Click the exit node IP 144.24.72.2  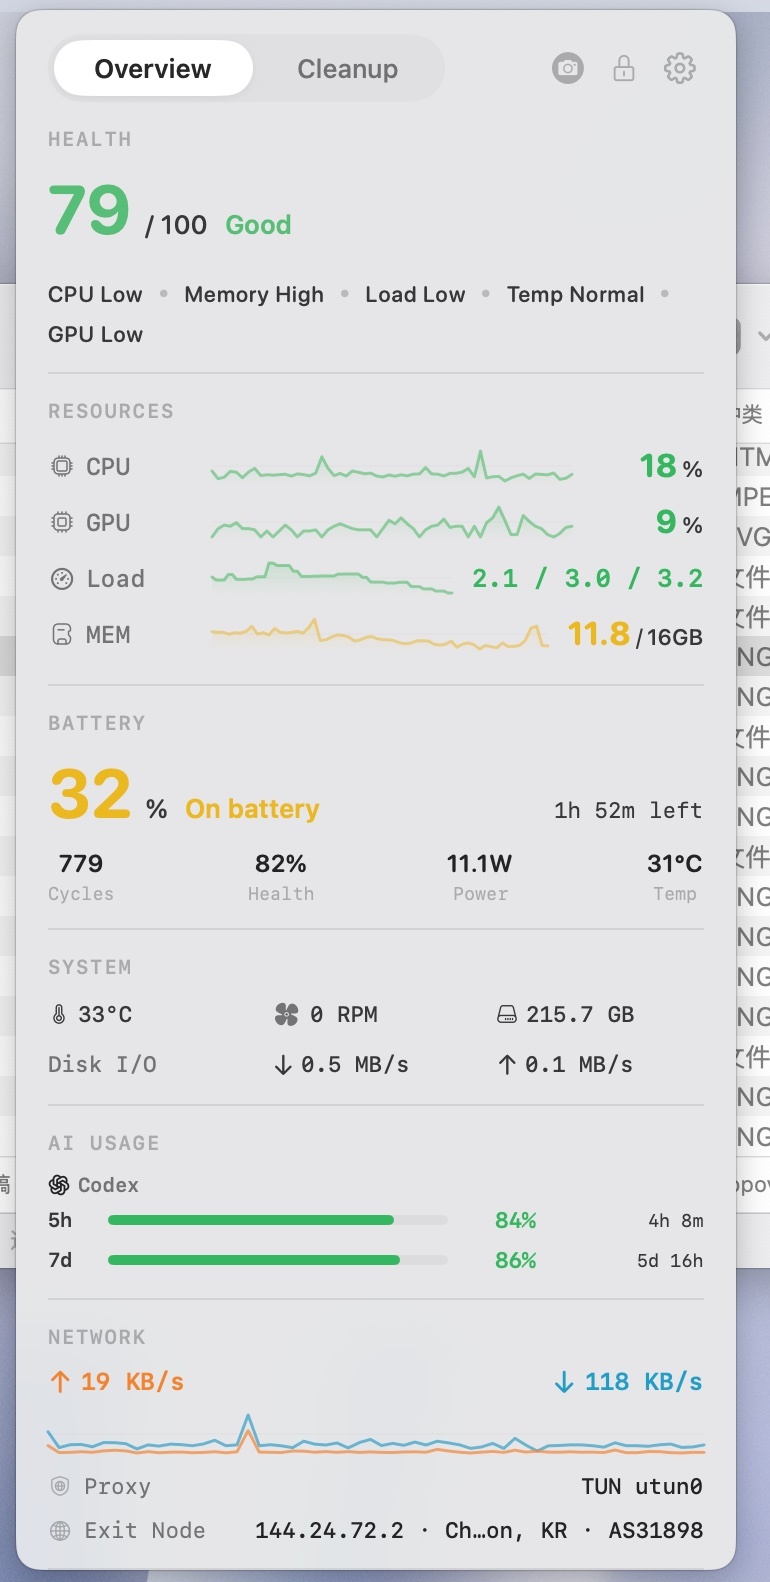click(329, 1530)
